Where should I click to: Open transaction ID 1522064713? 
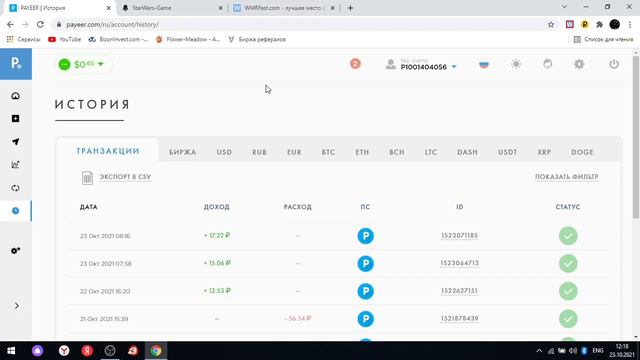(459, 263)
